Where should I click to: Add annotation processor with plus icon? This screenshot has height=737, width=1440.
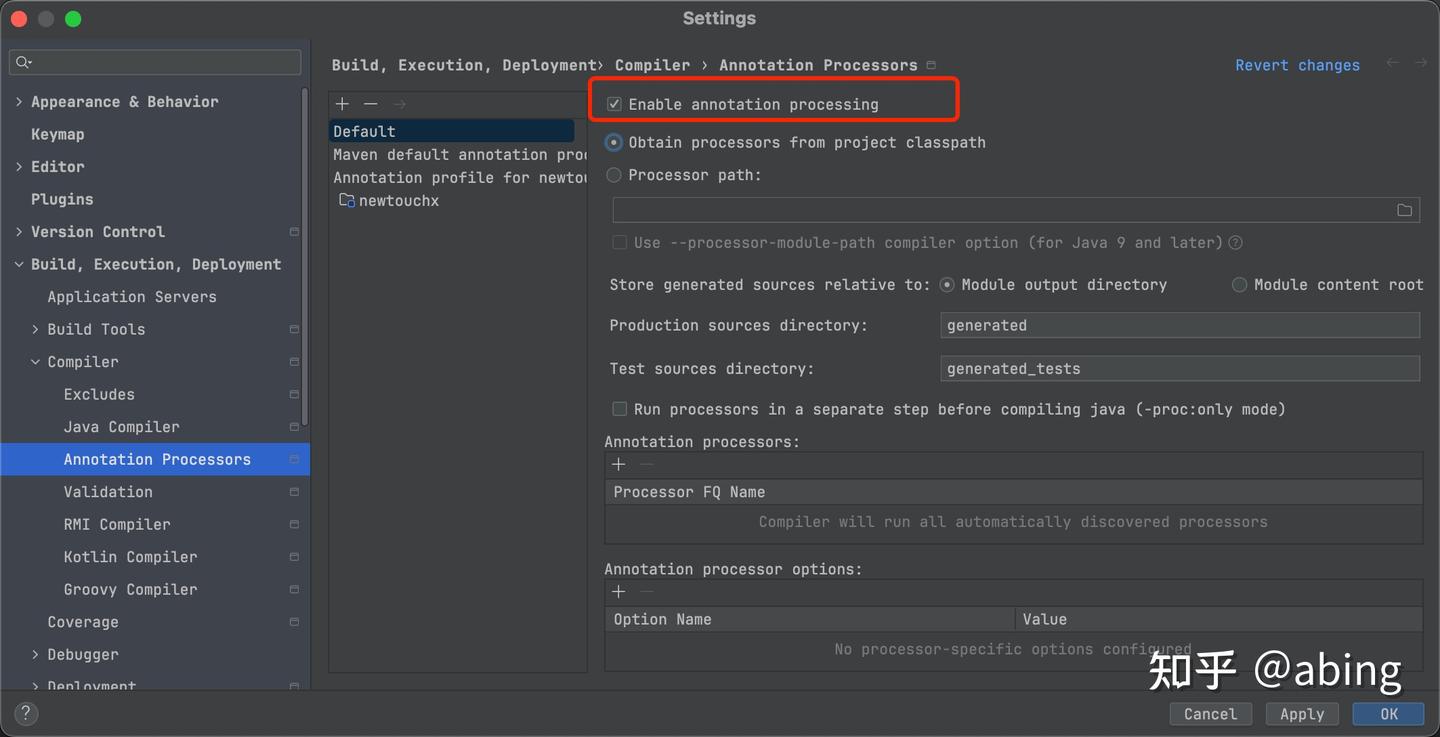click(x=619, y=465)
